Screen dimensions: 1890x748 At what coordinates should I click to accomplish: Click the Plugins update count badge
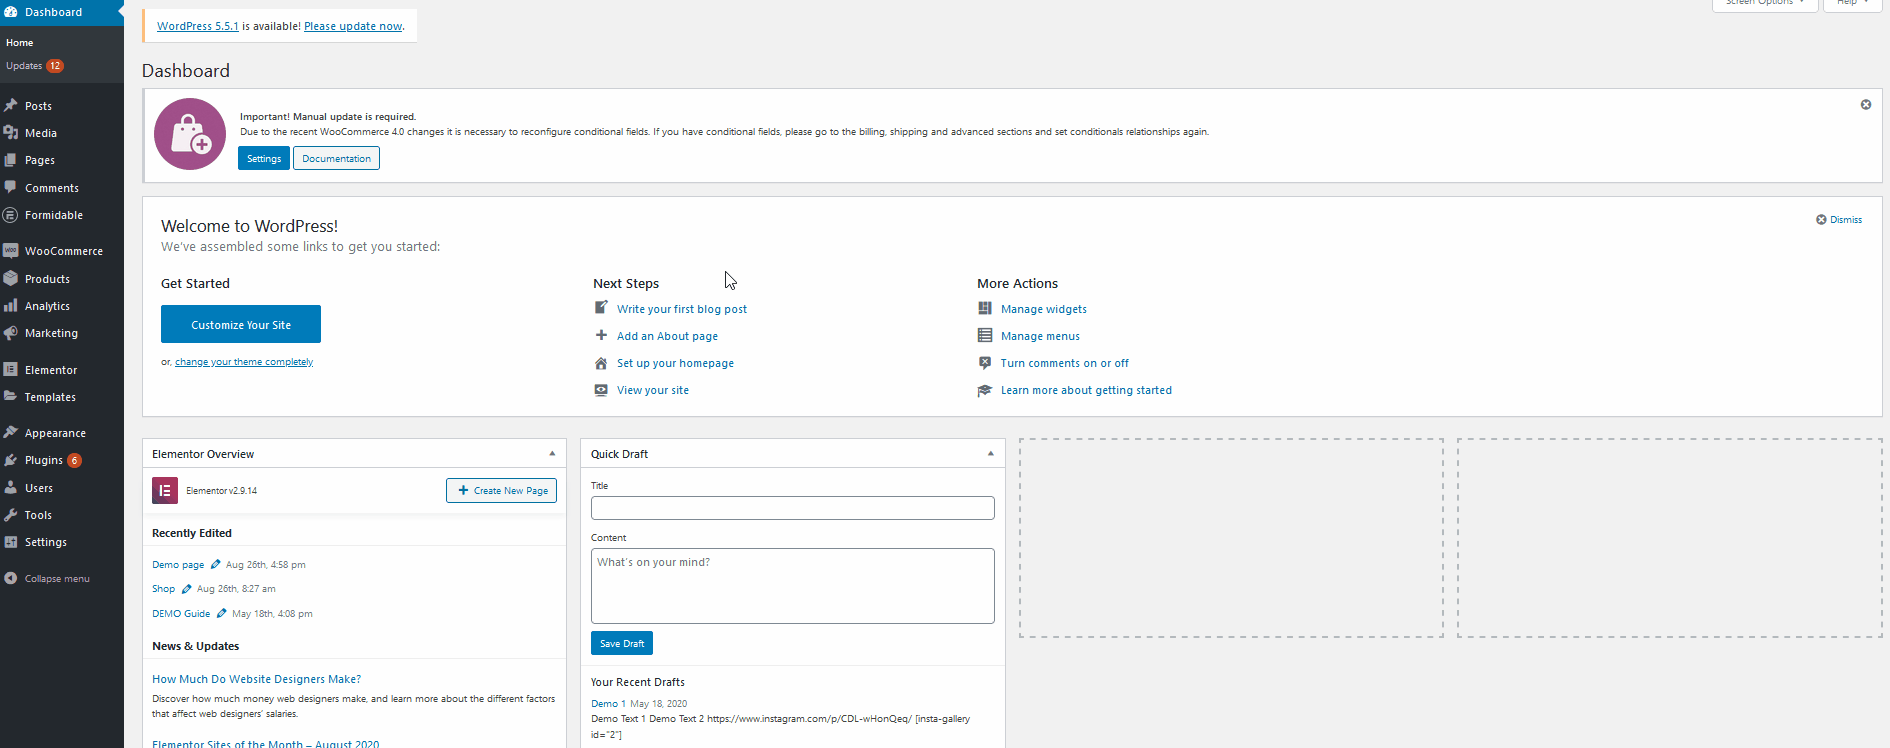[x=75, y=460]
